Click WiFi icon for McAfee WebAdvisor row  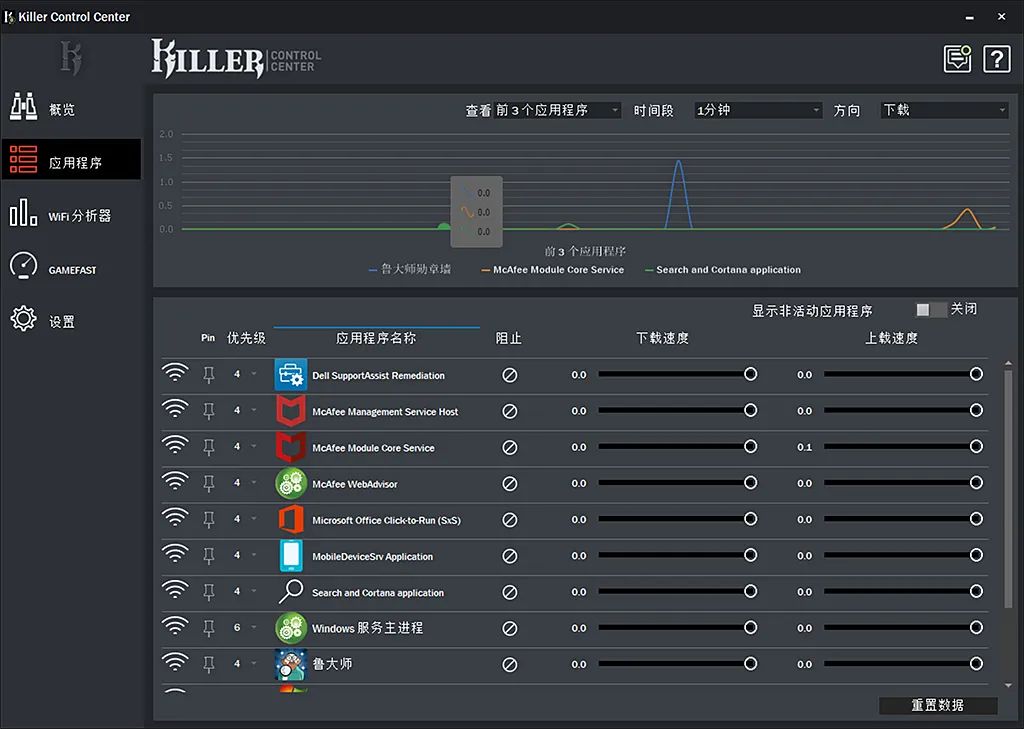click(x=175, y=481)
